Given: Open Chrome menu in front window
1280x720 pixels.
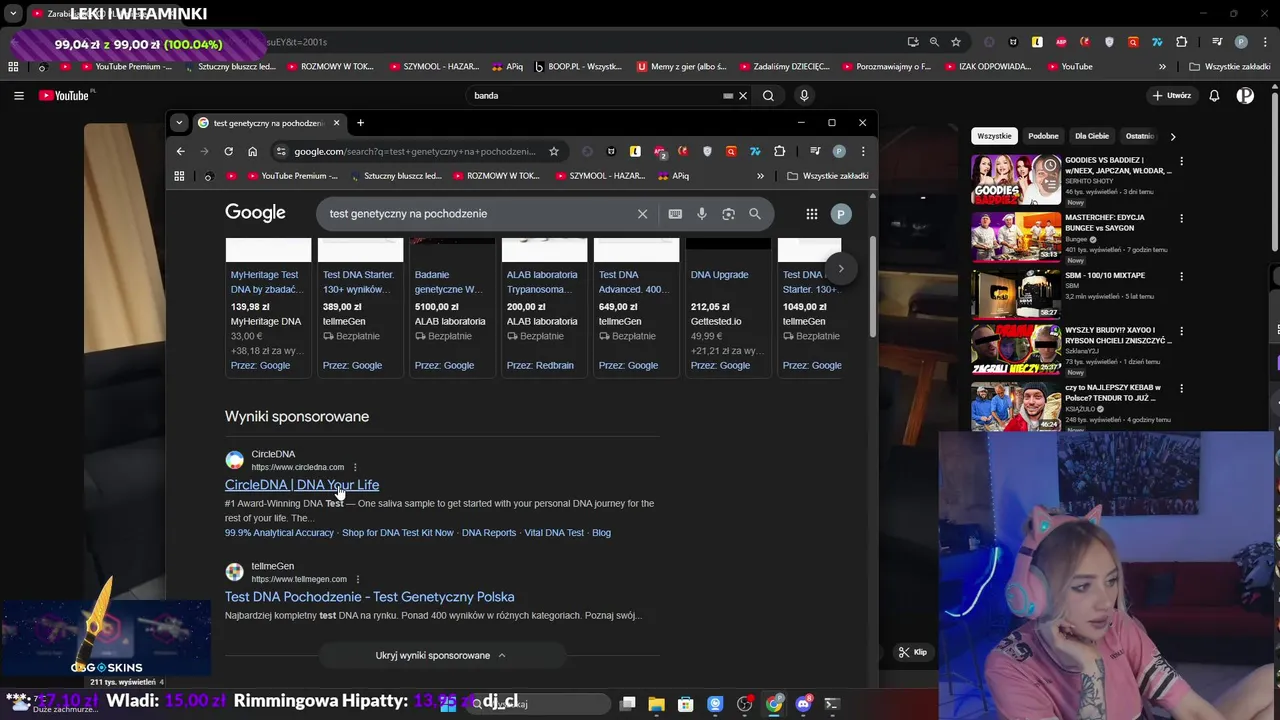Looking at the screenshot, I should click(x=863, y=151).
